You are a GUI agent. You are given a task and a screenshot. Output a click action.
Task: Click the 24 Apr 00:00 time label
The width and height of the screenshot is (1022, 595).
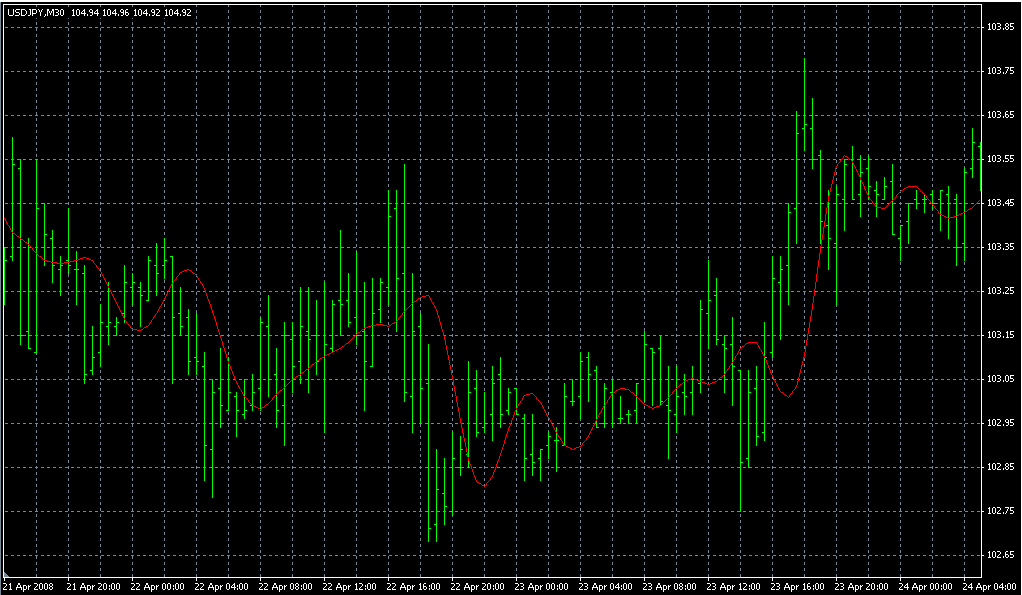[x=925, y=586]
